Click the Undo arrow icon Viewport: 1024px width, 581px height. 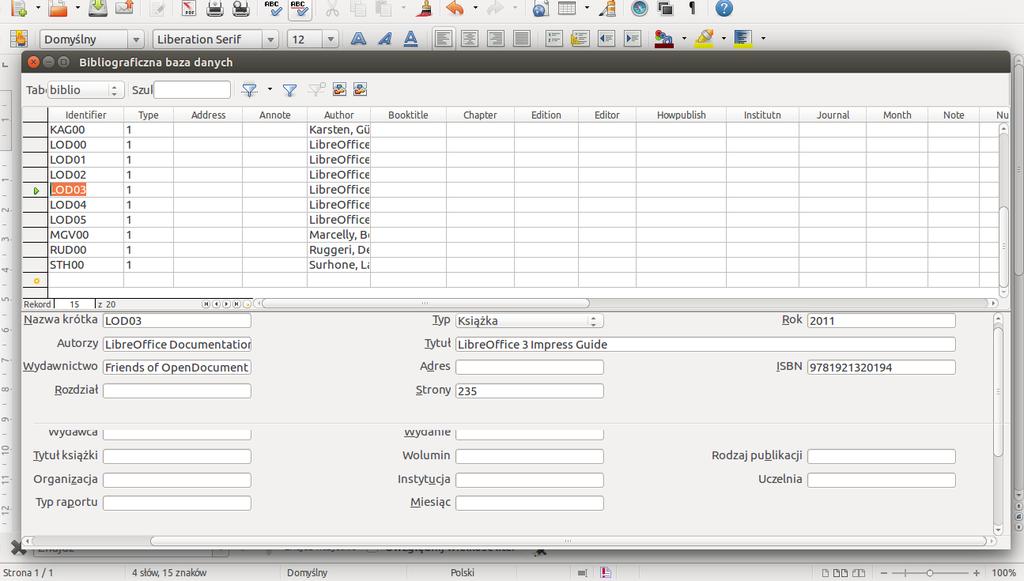tap(455, 8)
